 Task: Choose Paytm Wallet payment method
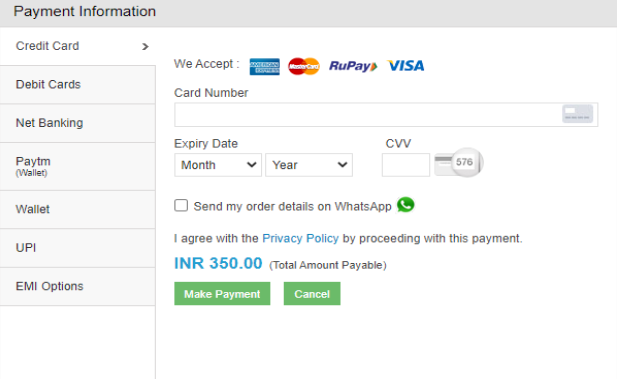point(78,166)
